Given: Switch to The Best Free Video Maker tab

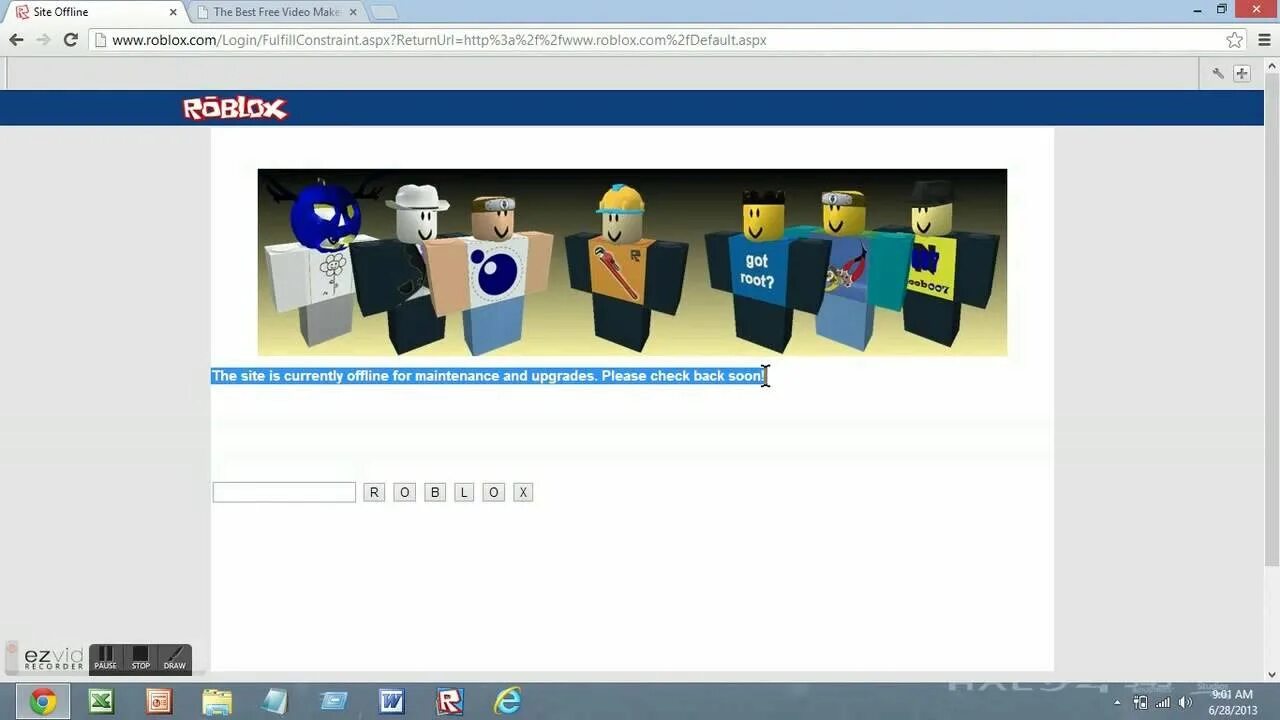Looking at the screenshot, I should pyautogui.click(x=276, y=12).
